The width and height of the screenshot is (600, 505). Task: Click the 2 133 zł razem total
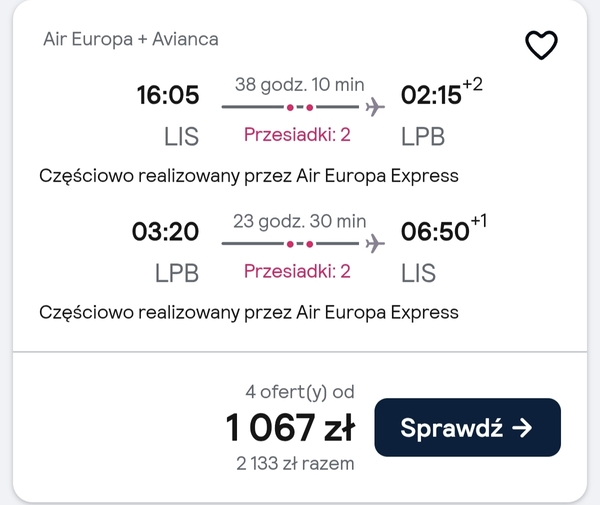pyautogui.click(x=295, y=464)
